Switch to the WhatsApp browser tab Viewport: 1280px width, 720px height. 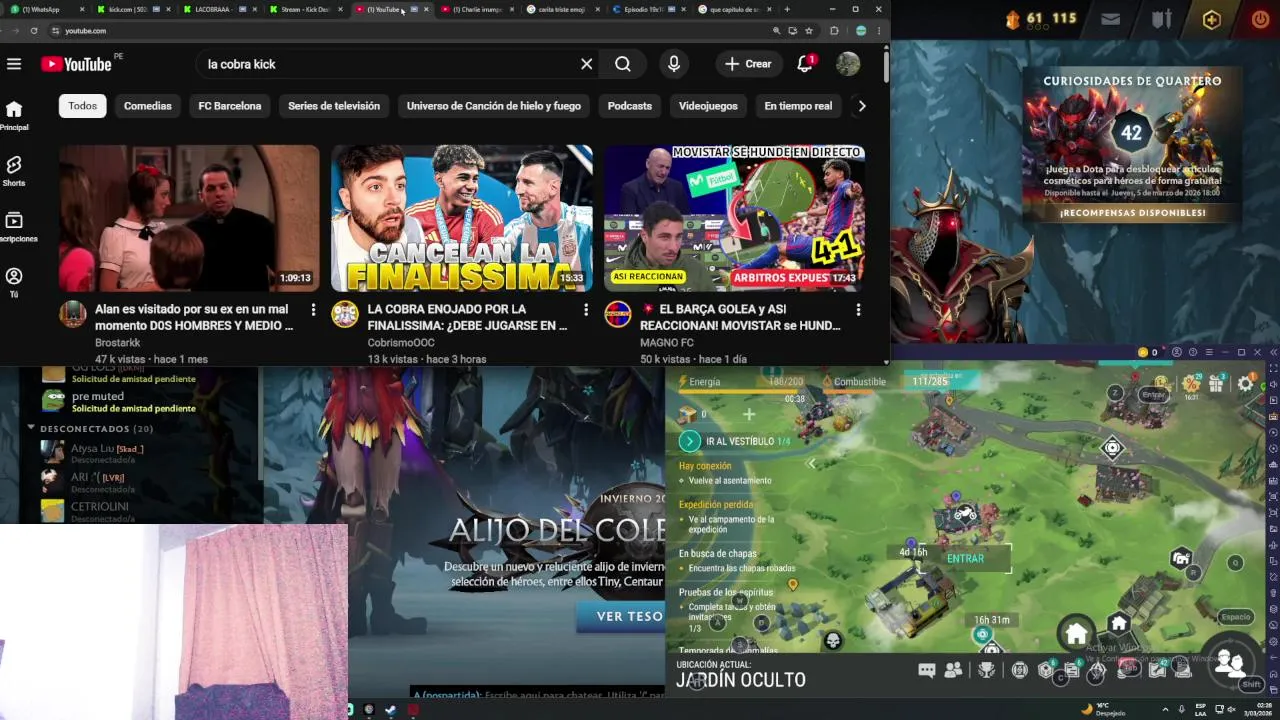(45, 9)
